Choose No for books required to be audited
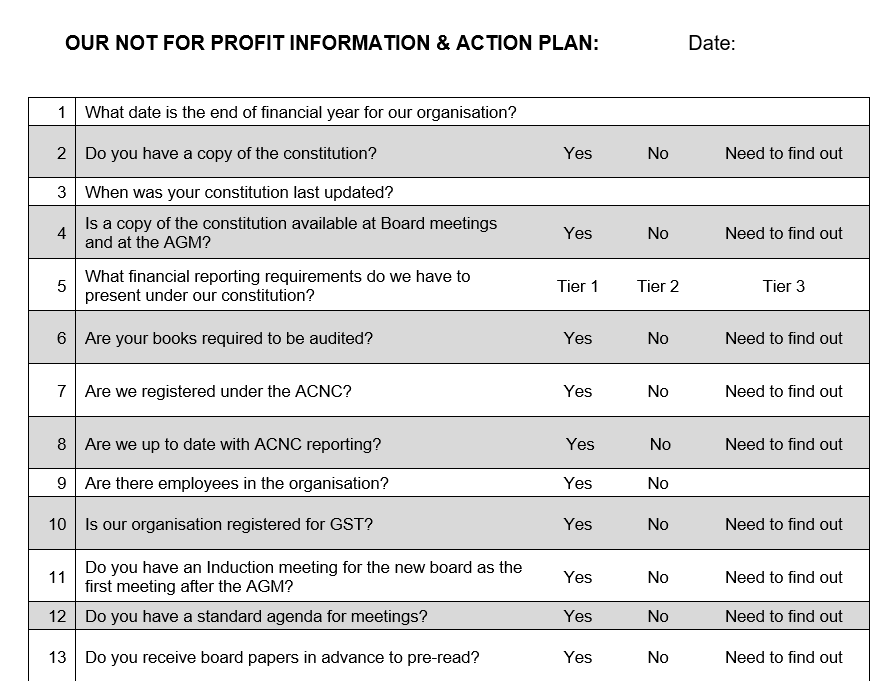Image resolution: width=888 pixels, height=682 pixels. coord(658,338)
